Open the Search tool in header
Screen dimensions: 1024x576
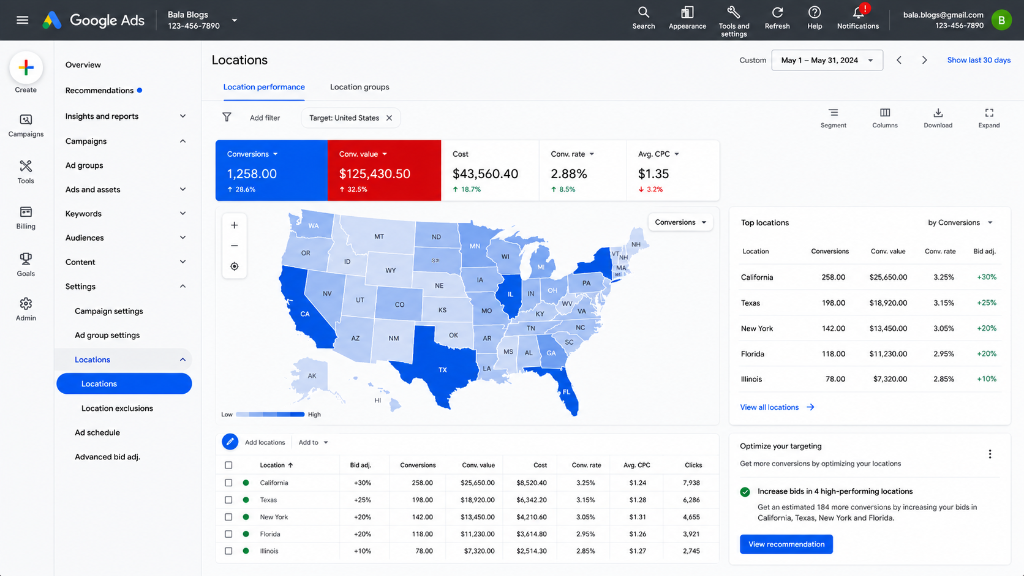643,18
